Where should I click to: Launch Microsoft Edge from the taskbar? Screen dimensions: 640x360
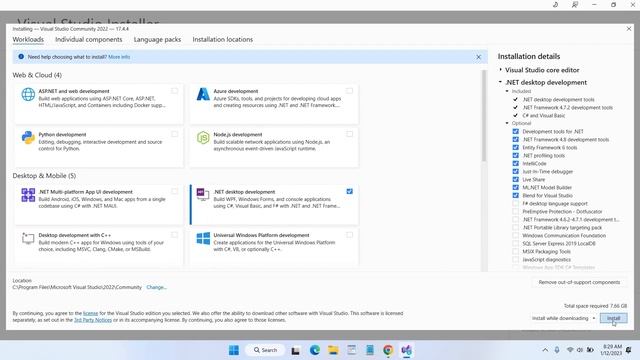point(315,350)
